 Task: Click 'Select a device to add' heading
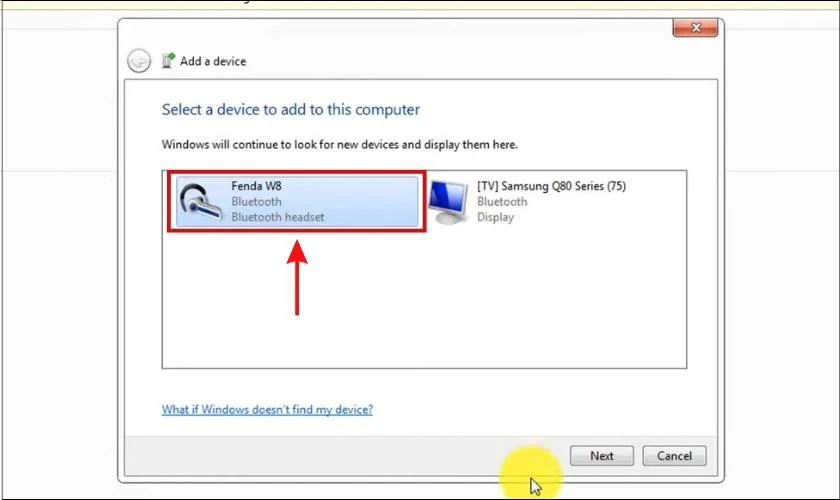pos(291,109)
